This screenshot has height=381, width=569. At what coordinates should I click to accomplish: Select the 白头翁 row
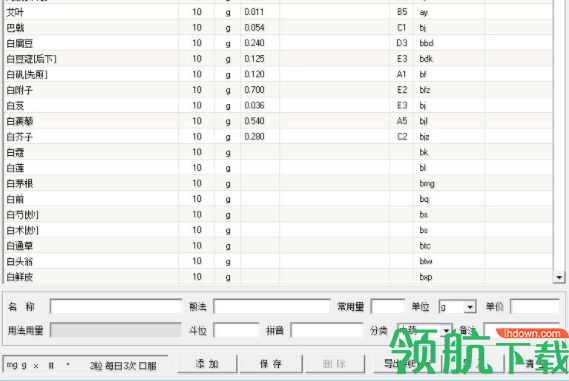[278, 262]
